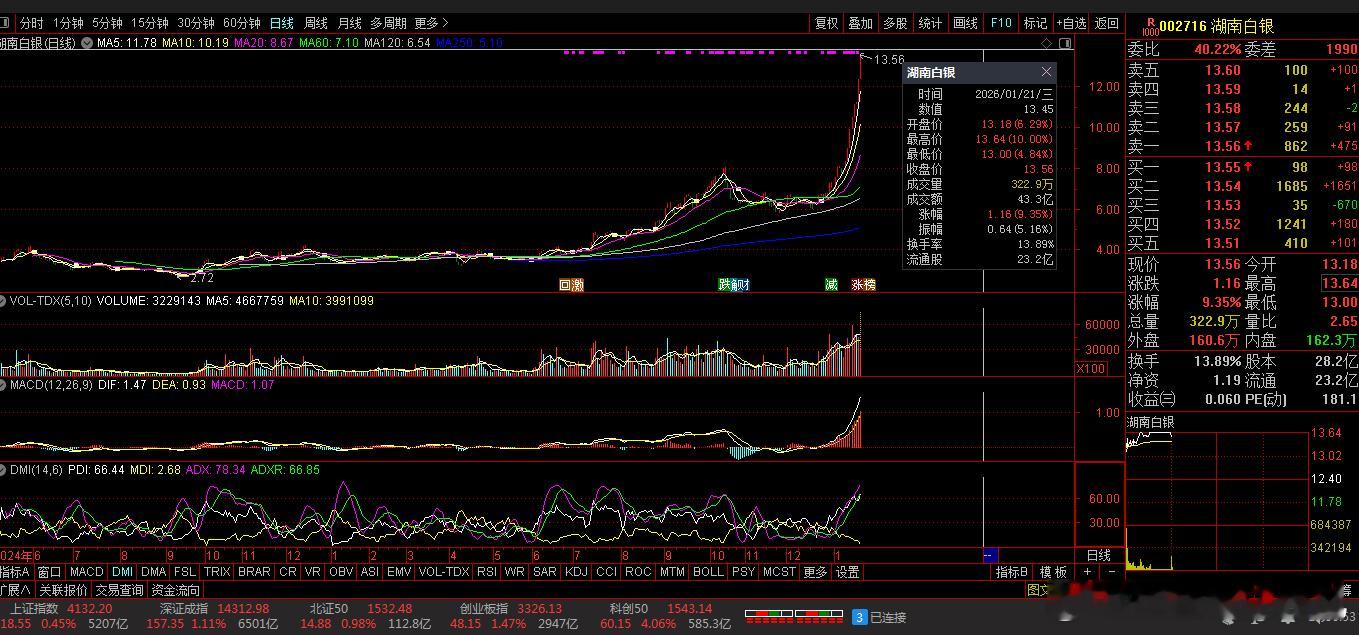Expand 更多 indicators in bottom tab bar
The width and height of the screenshot is (1359, 635).
pos(815,572)
